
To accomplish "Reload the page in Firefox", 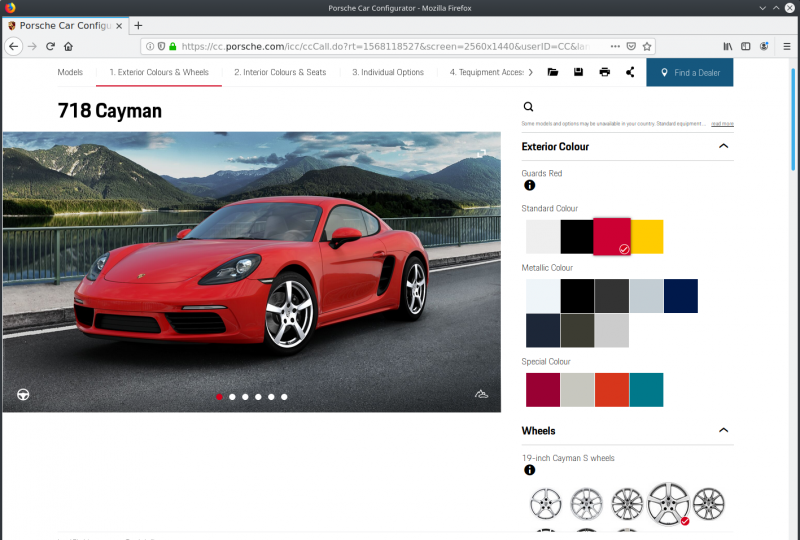I will pos(50,46).
